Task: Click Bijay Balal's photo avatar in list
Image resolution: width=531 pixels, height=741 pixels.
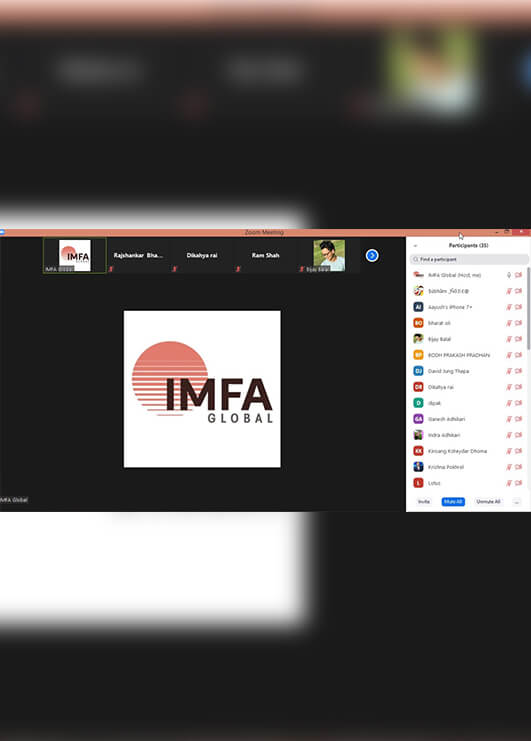Action: click(x=419, y=338)
